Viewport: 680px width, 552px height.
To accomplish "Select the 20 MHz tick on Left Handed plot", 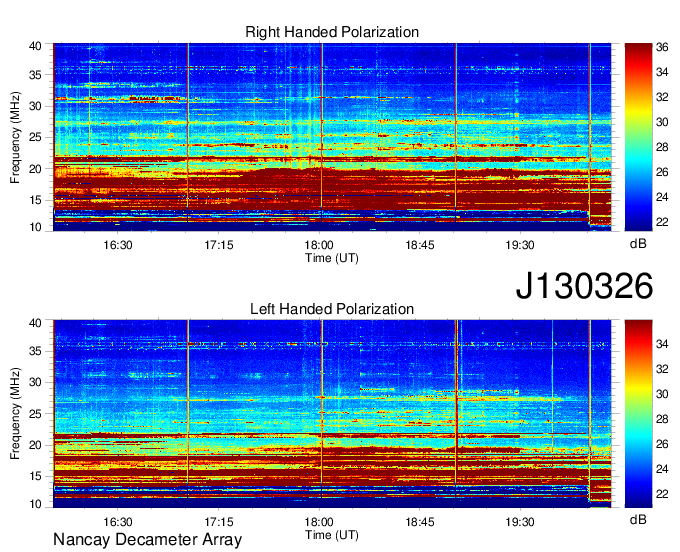I will (x=35, y=446).
